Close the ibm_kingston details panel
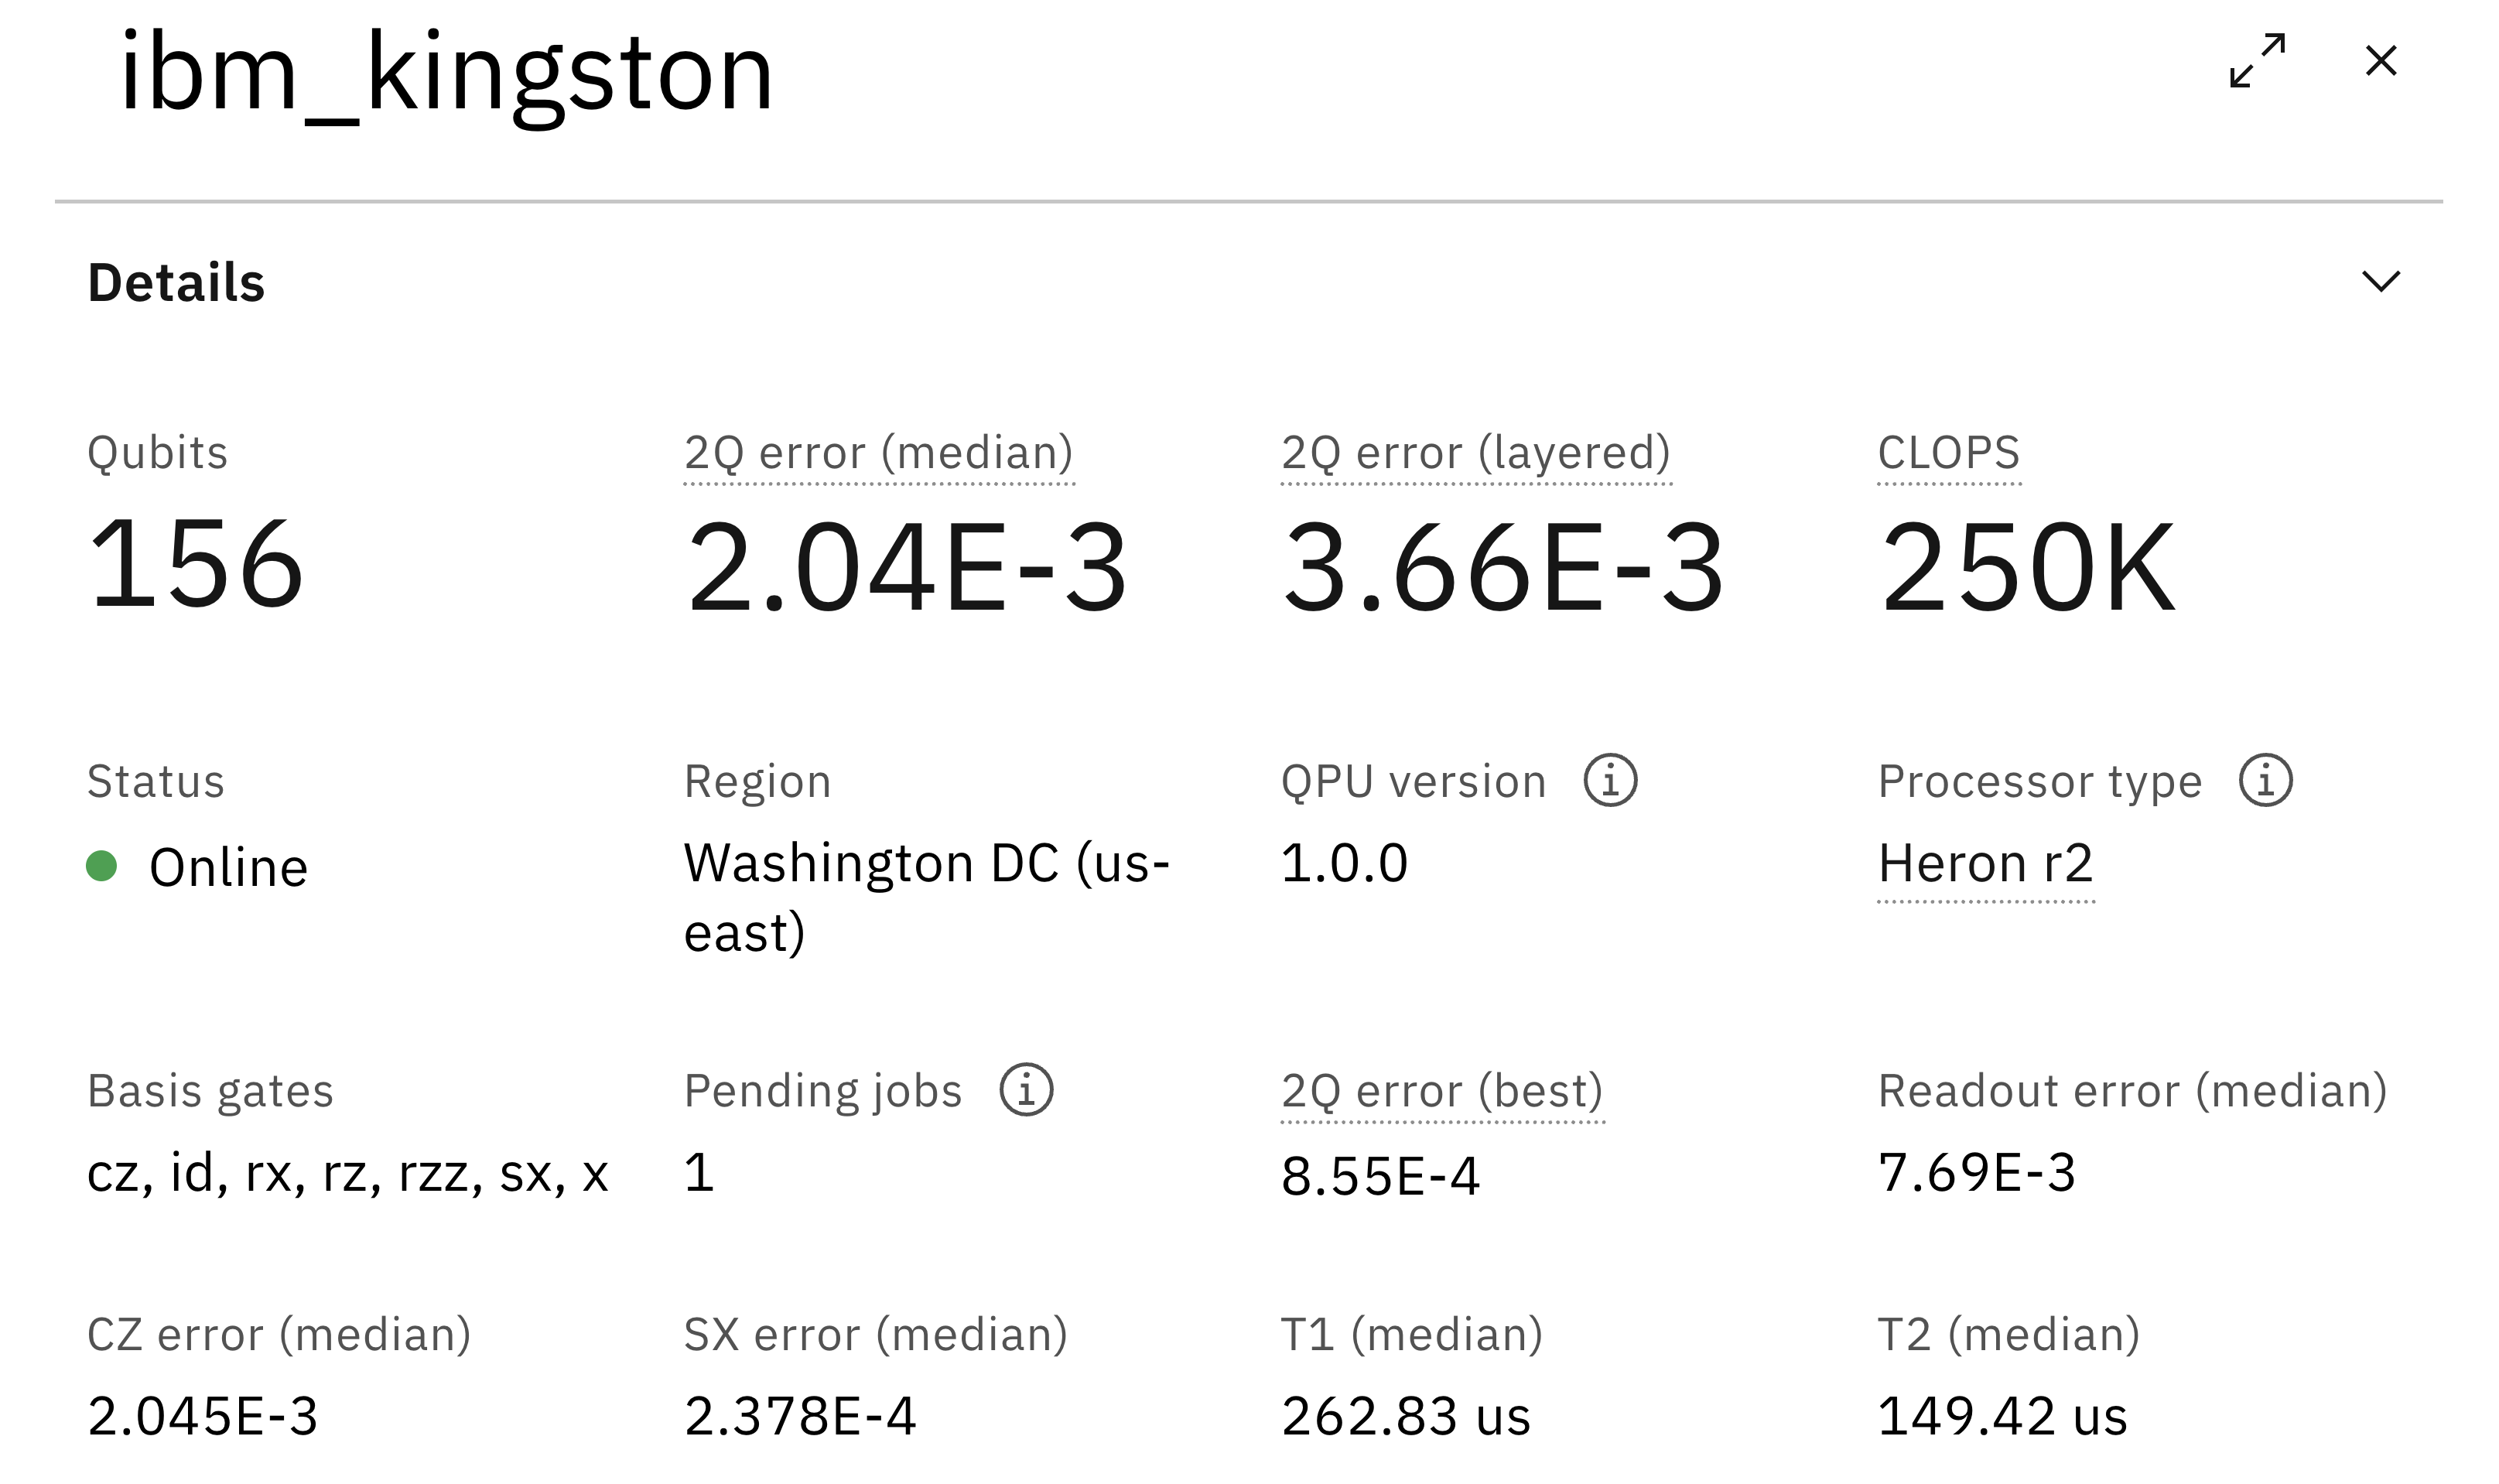This screenshot has width=2499, height=1484. 2381,61
